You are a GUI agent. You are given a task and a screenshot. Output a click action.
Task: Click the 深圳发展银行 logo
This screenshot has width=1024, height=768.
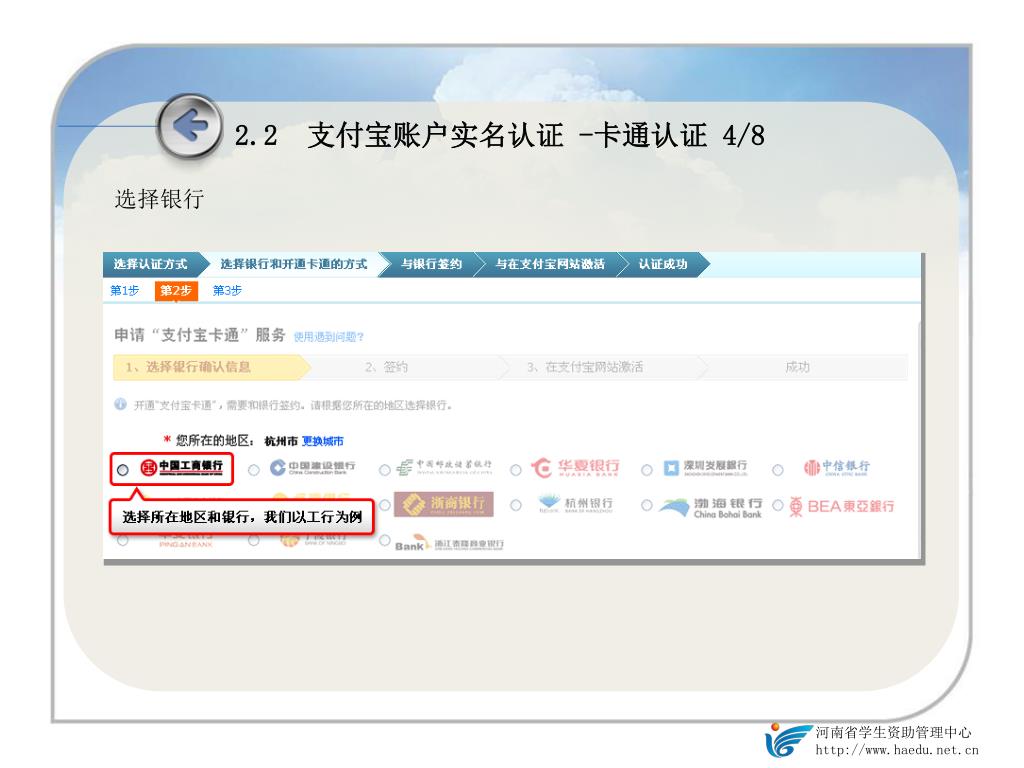(x=705, y=467)
